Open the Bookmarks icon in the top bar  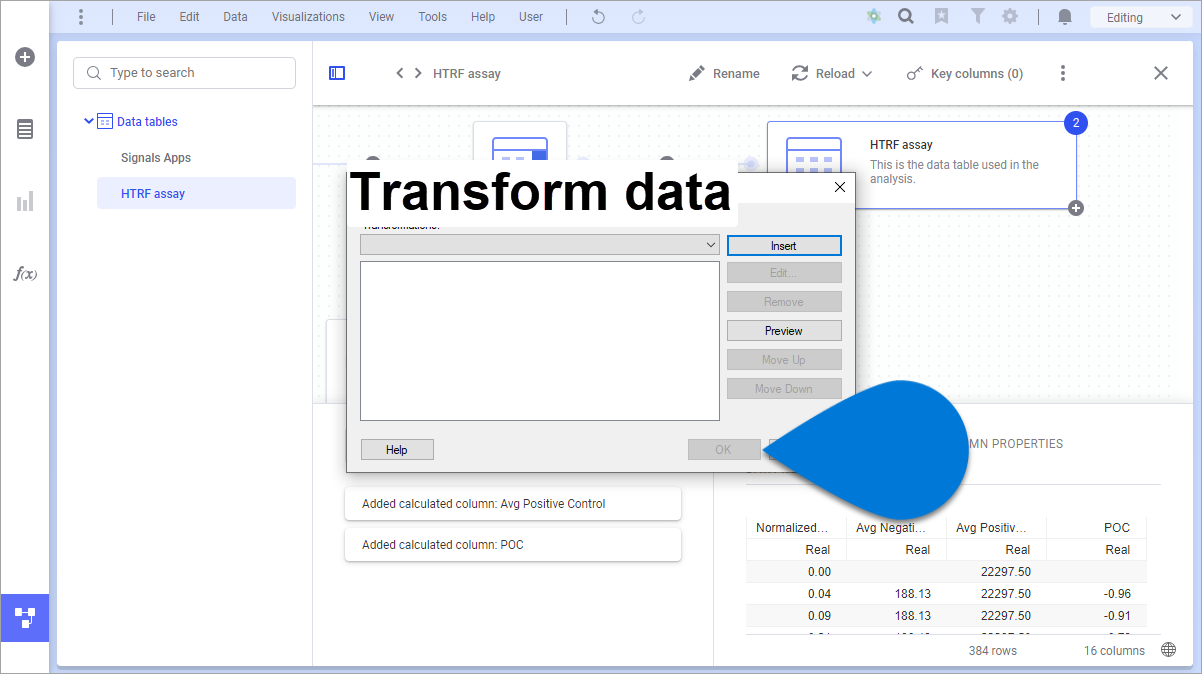click(941, 17)
